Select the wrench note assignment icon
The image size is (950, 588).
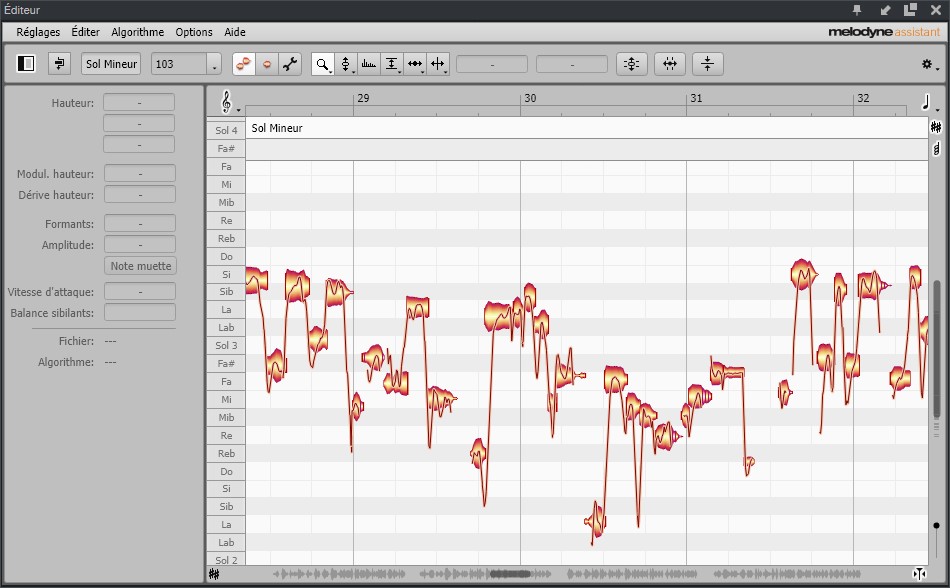(290, 64)
